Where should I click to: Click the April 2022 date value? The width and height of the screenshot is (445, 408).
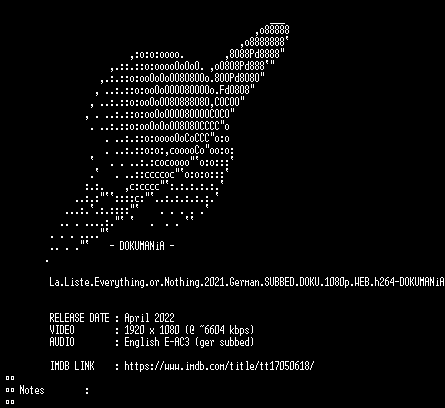click(x=149, y=318)
